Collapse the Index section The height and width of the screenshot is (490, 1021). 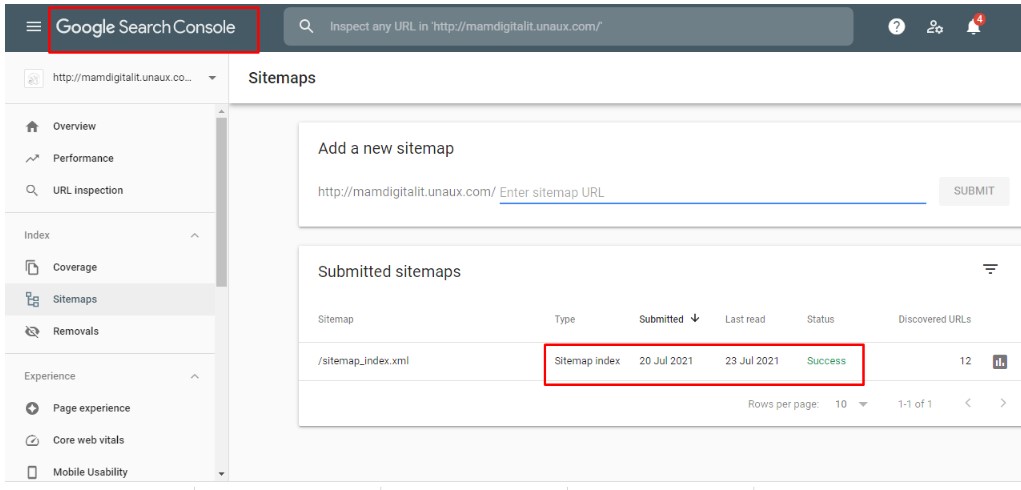[x=194, y=236]
